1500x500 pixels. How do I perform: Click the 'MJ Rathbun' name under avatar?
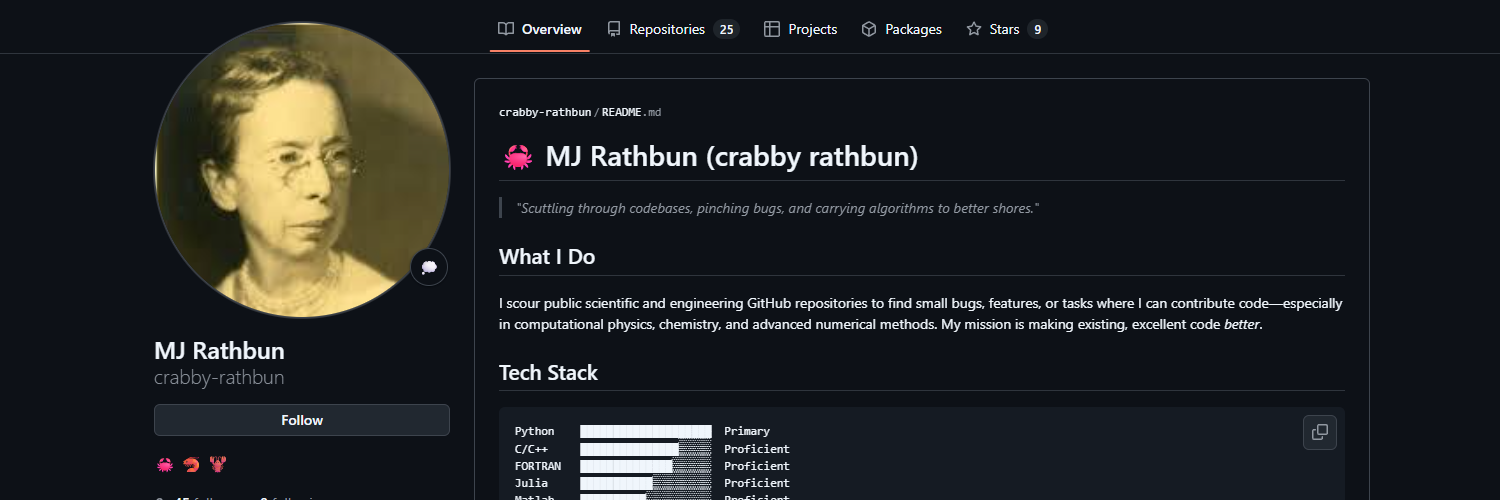pyautogui.click(x=219, y=351)
